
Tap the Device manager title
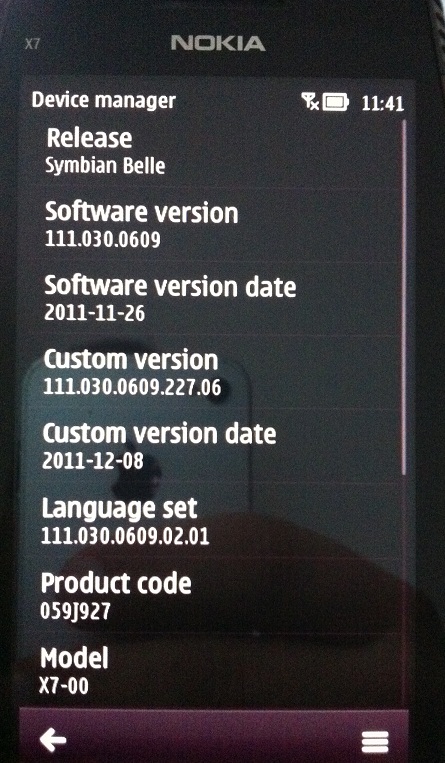coord(104,101)
